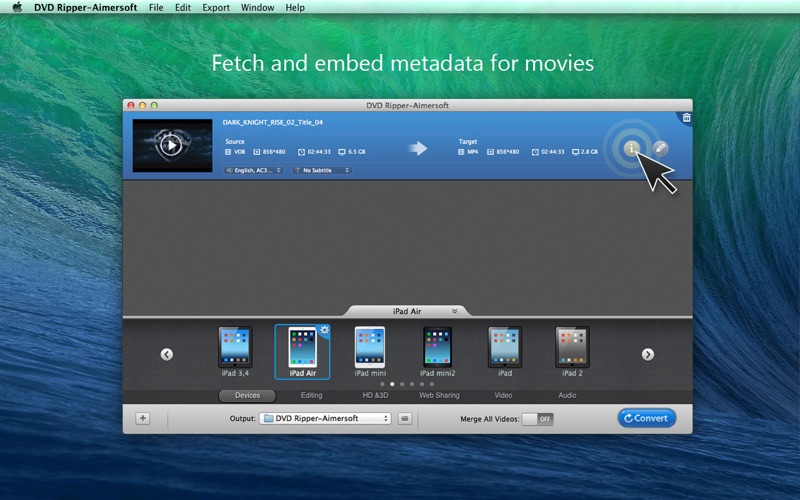The image size is (800, 500).
Task: Open the No Subtitle dropdown
Action: [322, 170]
